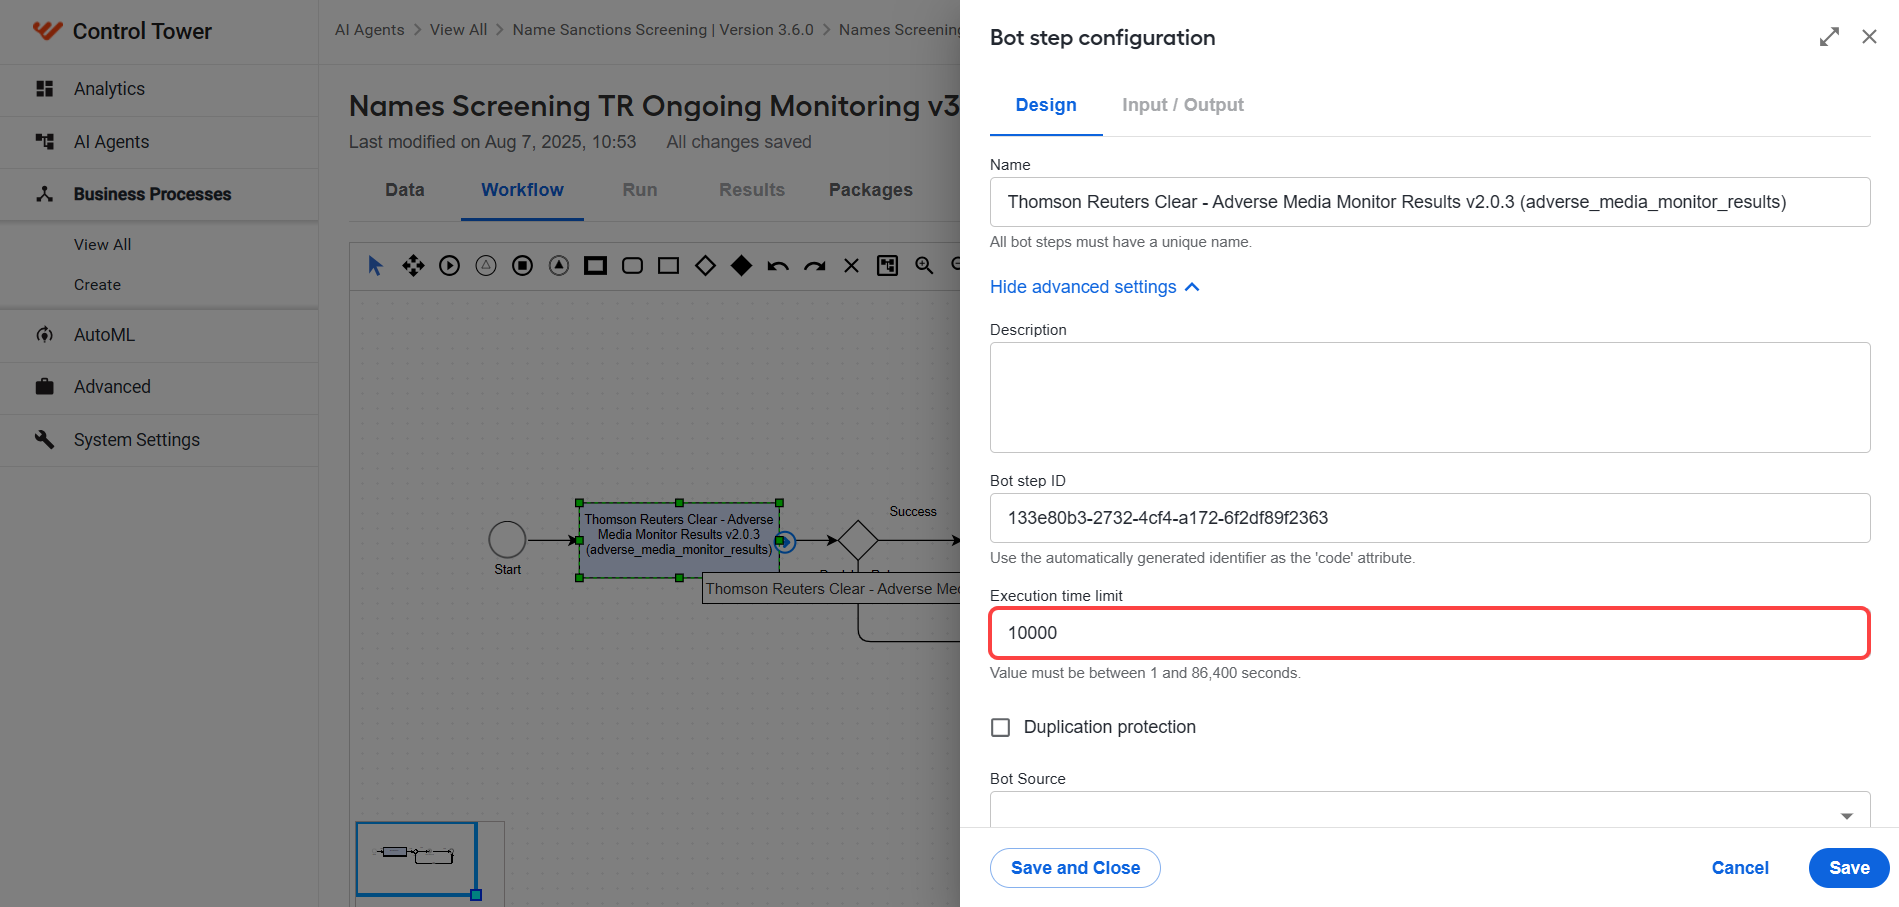Close the Bot step configuration panel
Image resolution: width=1899 pixels, height=907 pixels.
click(1869, 37)
